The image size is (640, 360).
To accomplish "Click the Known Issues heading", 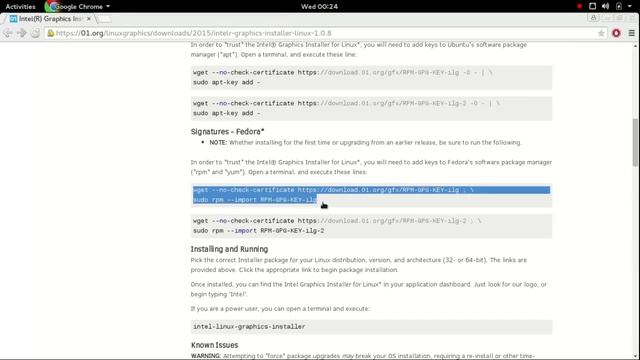I will (x=214, y=345).
